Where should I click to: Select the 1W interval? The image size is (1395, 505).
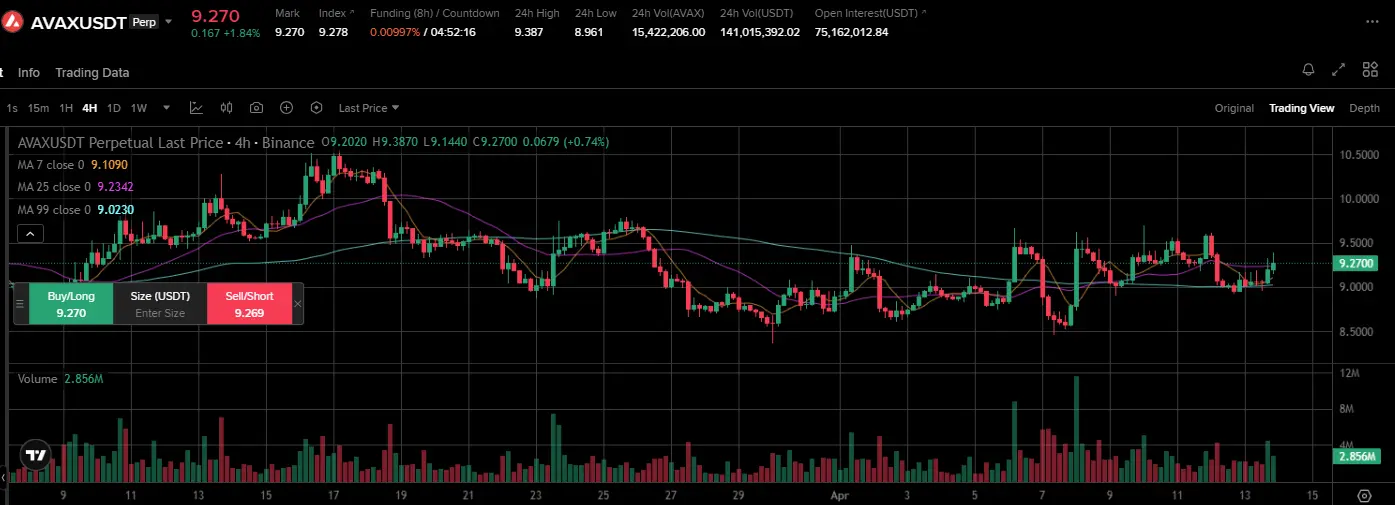(139, 108)
